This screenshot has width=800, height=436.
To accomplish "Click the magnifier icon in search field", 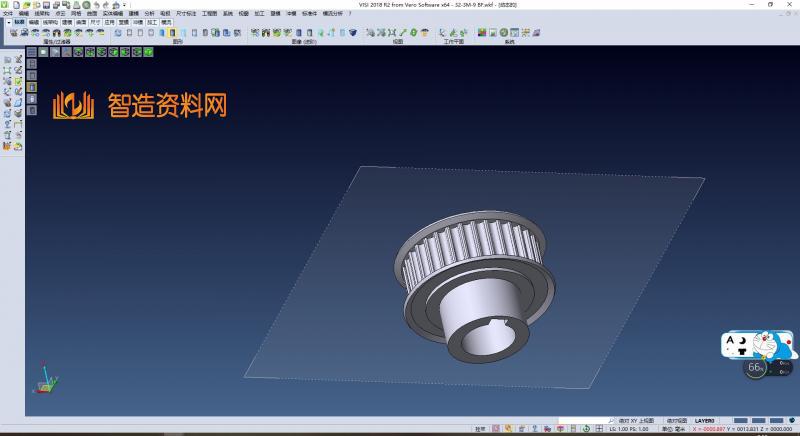I will 611,421.
